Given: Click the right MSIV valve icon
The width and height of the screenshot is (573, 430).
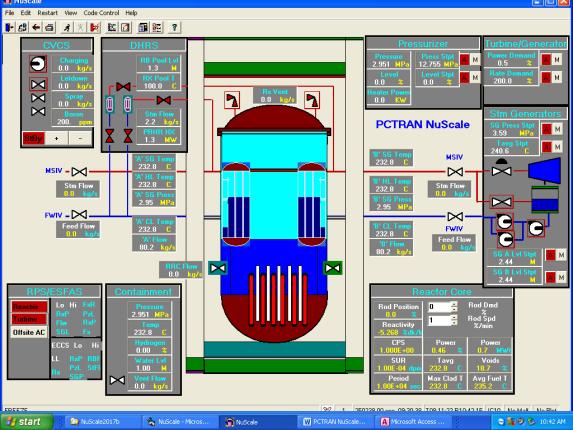Looking at the screenshot, I should click(455, 171).
